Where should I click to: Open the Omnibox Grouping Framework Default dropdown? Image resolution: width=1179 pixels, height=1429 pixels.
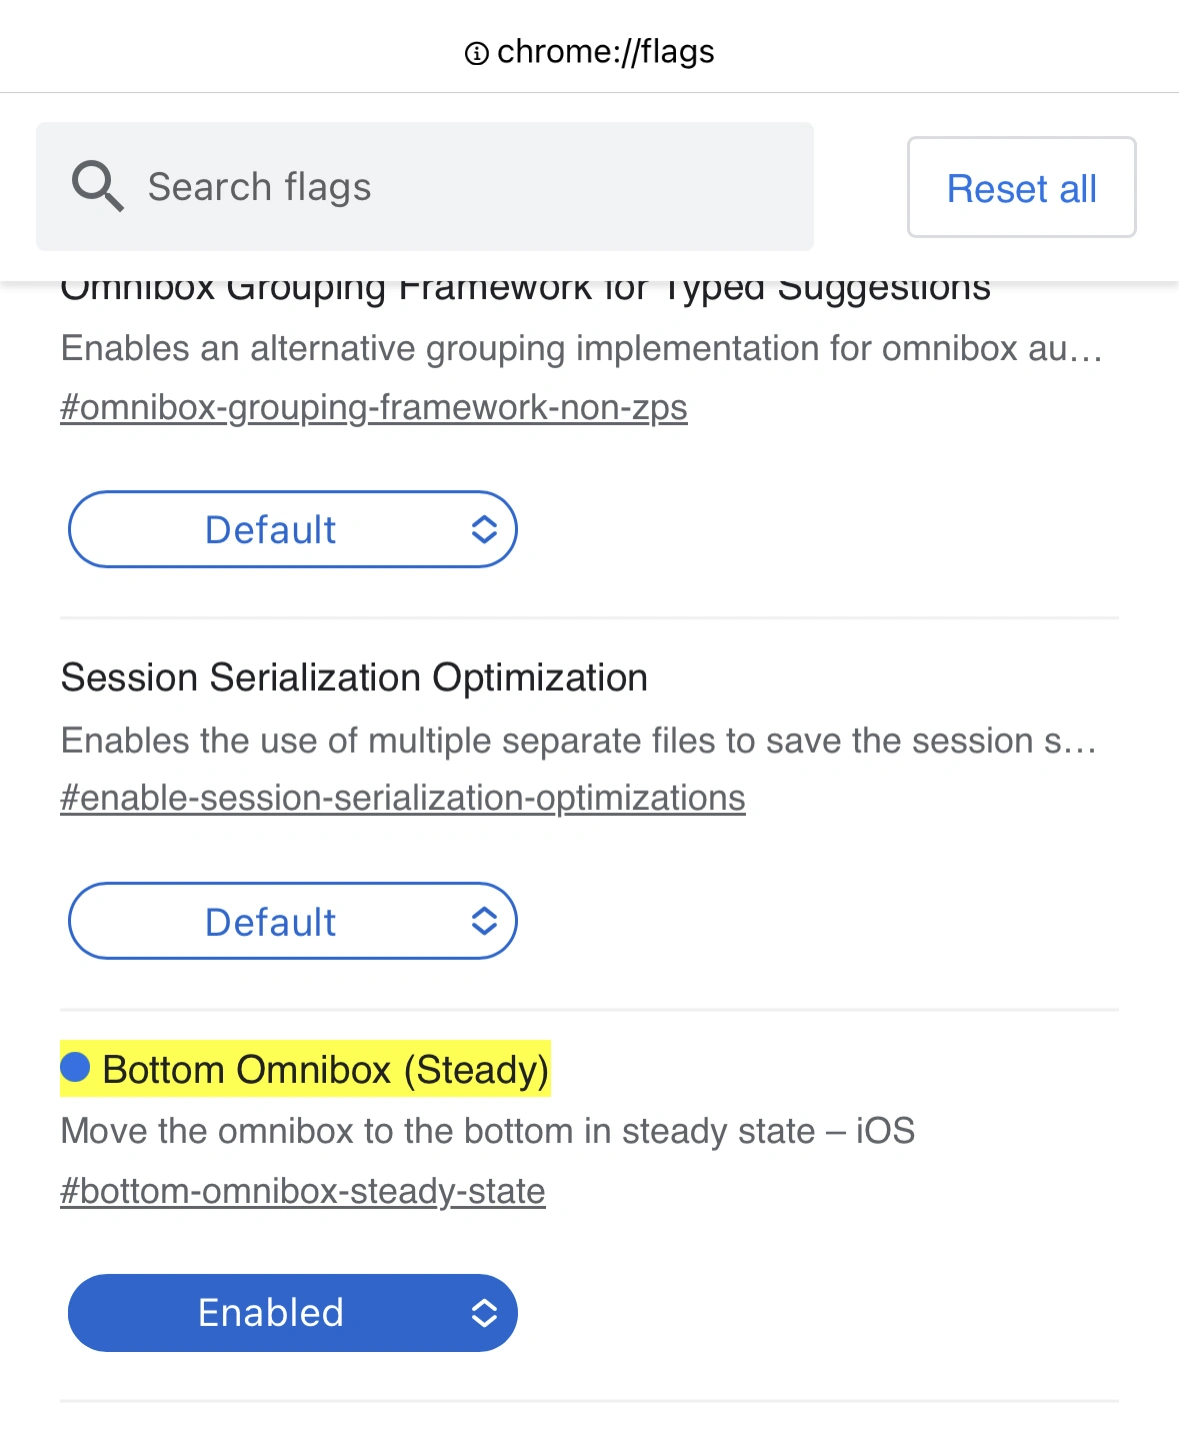click(292, 529)
